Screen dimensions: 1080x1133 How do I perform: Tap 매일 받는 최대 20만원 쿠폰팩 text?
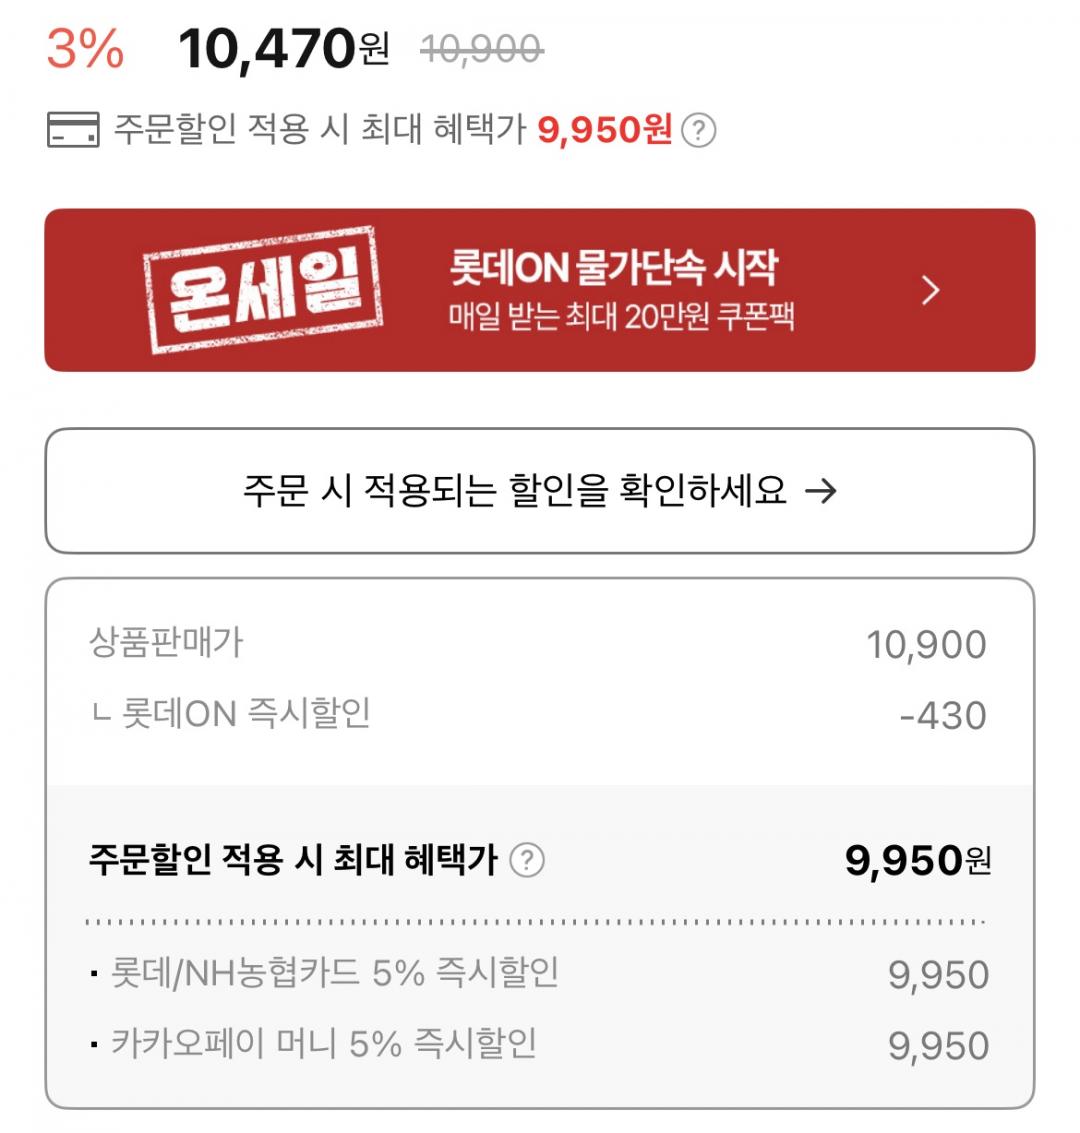pos(621,317)
